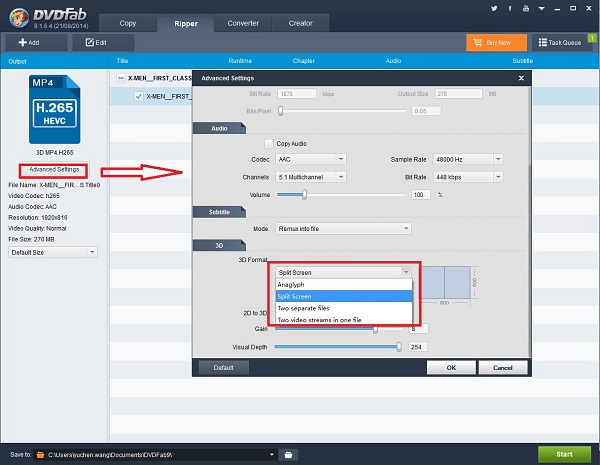Close the Advanced Settings dialog
The image size is (600, 465).
click(x=521, y=78)
